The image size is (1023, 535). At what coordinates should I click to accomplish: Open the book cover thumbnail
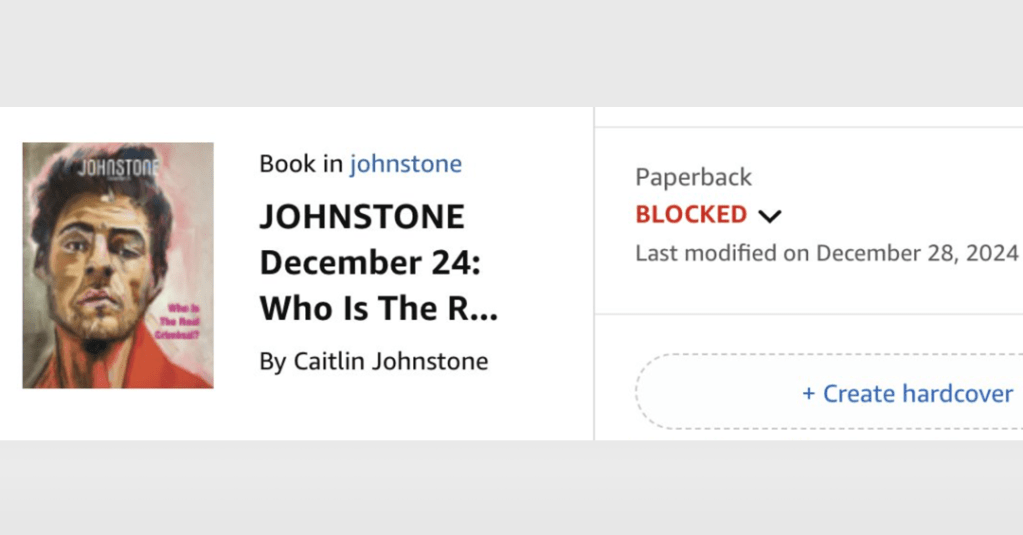[x=118, y=265]
